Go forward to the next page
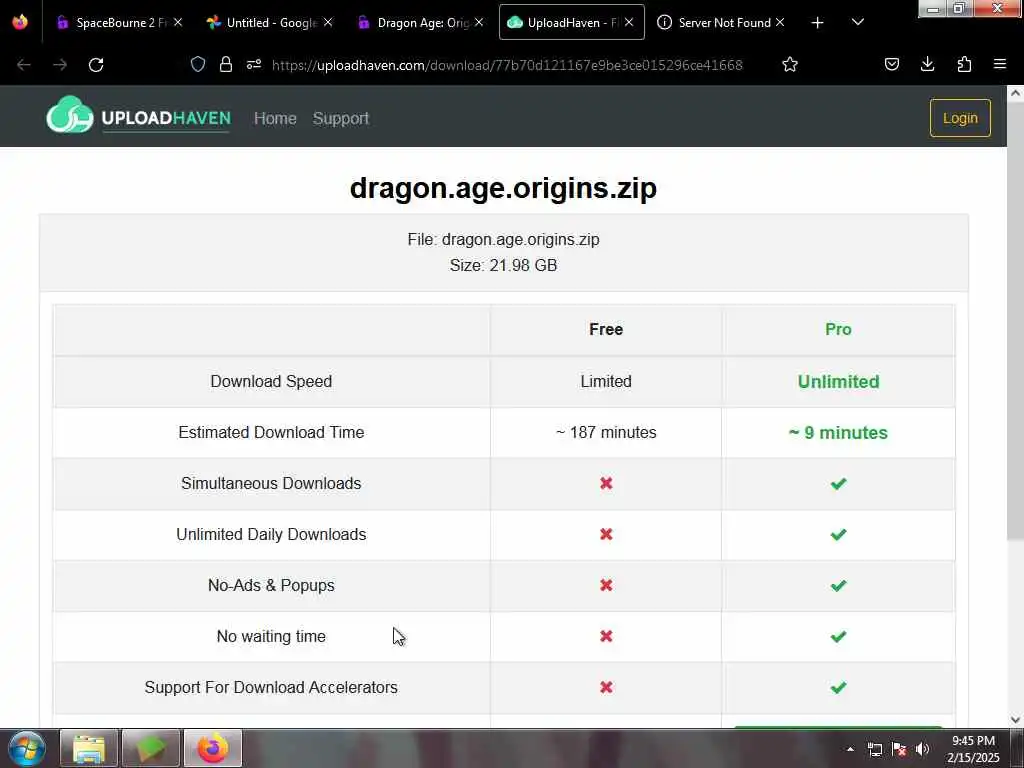 (x=60, y=65)
